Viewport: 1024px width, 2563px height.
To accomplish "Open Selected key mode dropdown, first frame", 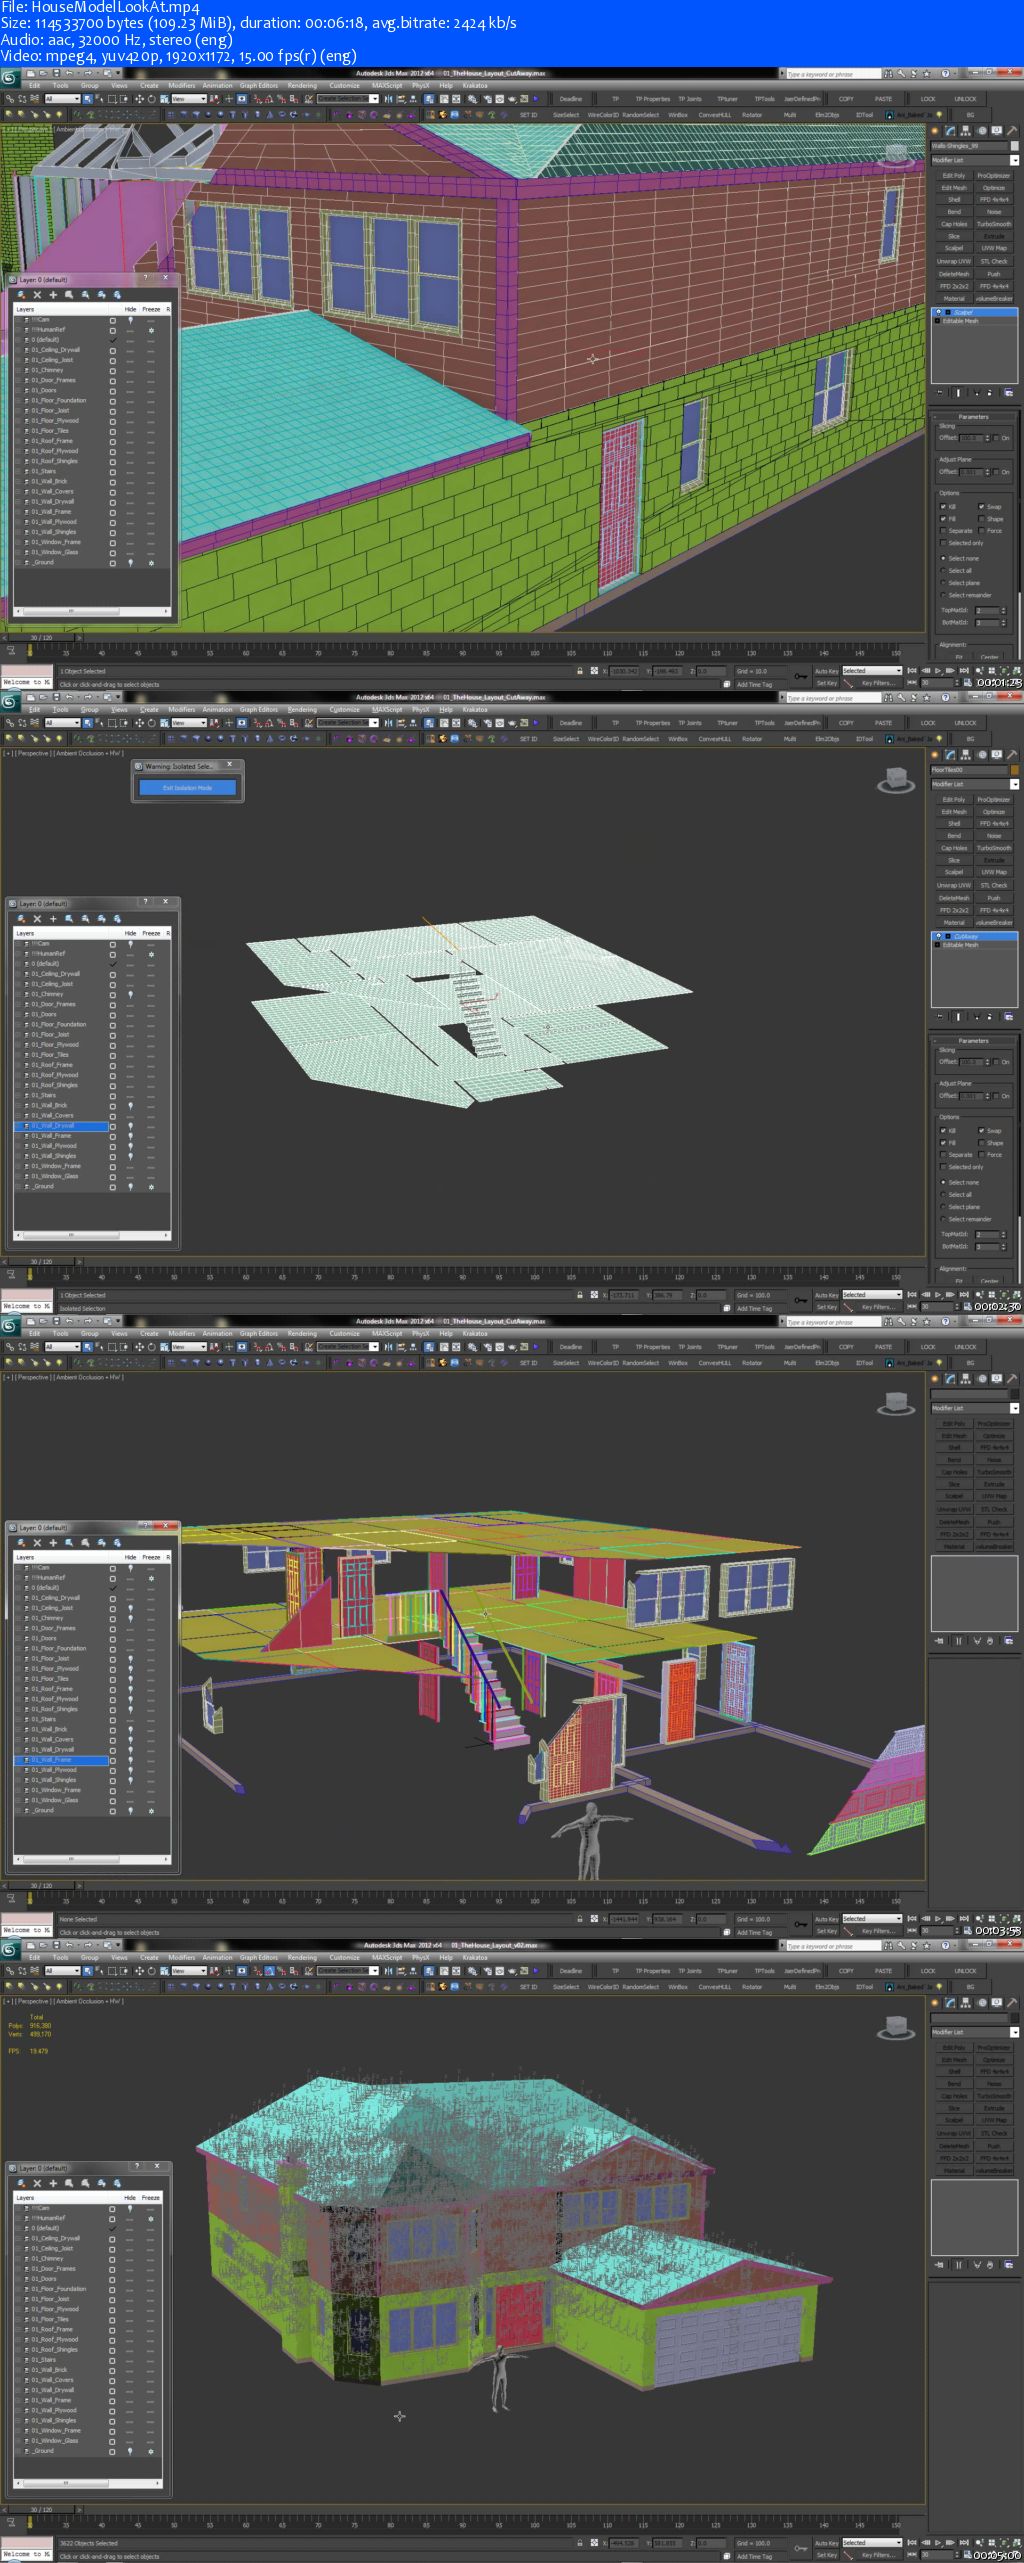I will click(x=871, y=670).
